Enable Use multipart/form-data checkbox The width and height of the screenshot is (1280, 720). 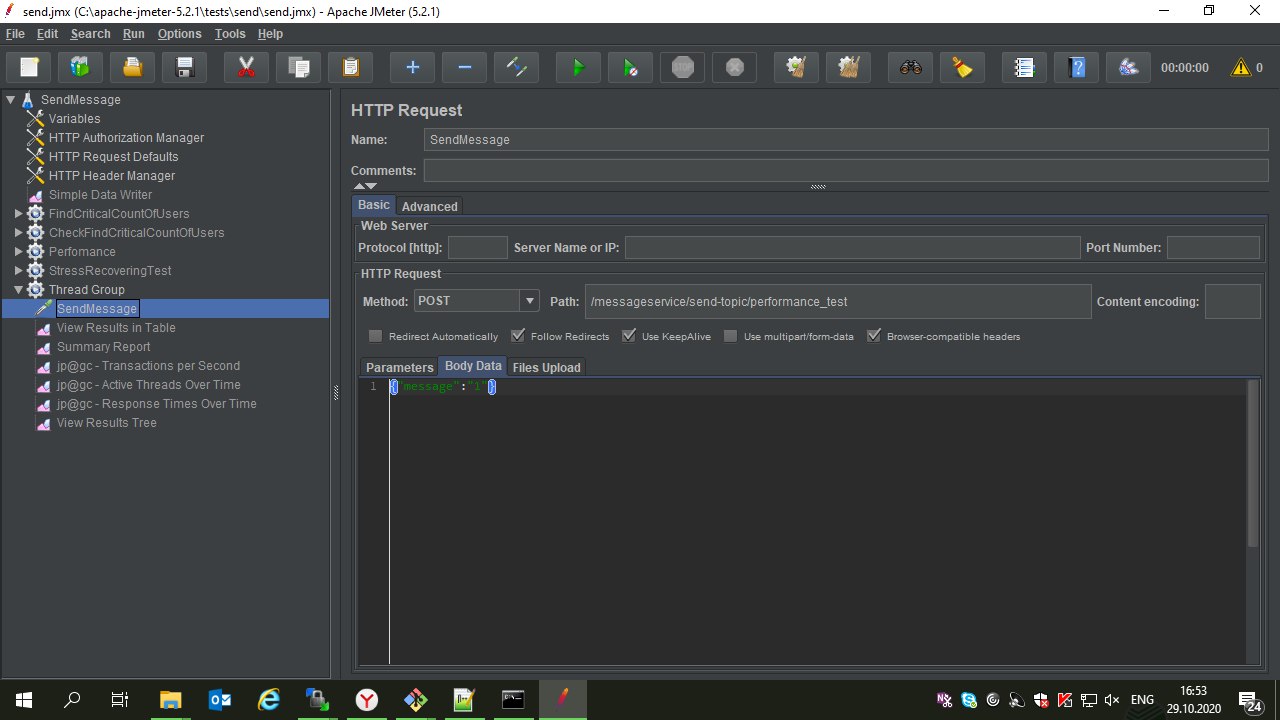tap(731, 336)
